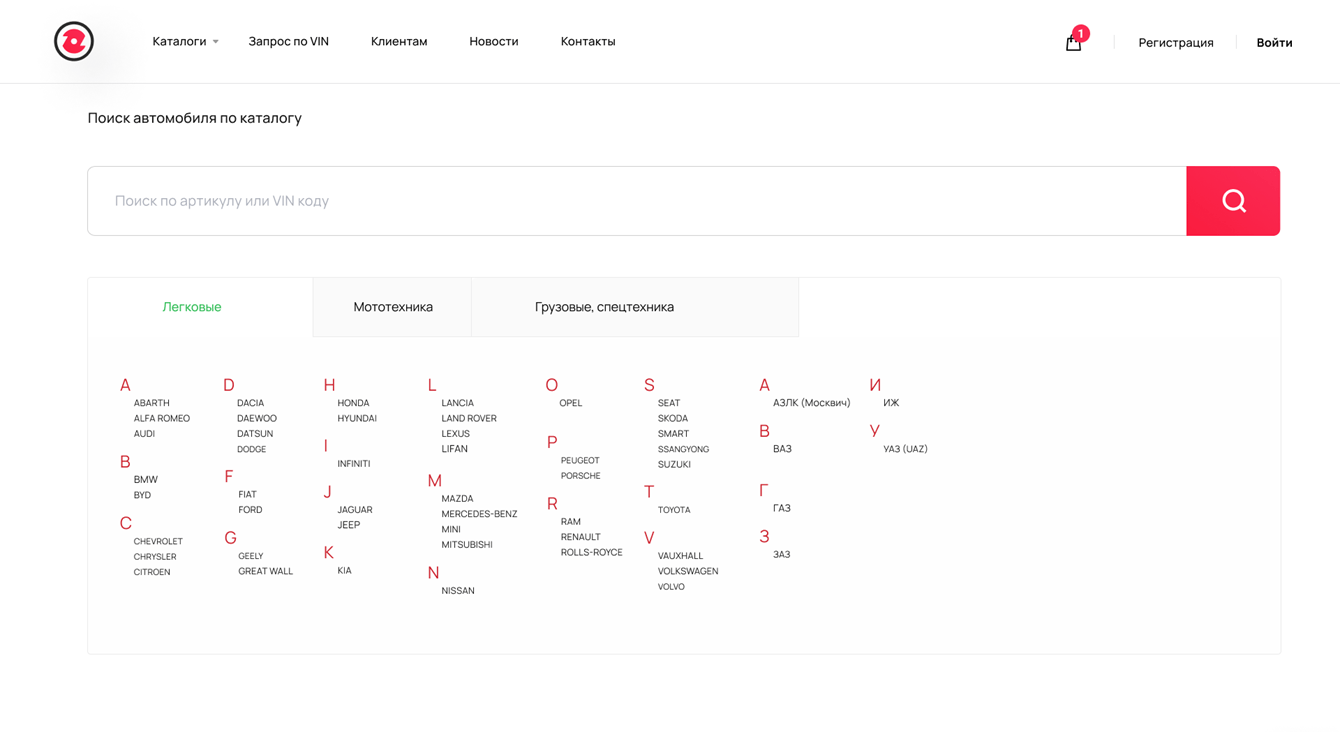This screenshot has height=732, width=1340.
Task: Click the site logo icon
Action: pos(74,41)
